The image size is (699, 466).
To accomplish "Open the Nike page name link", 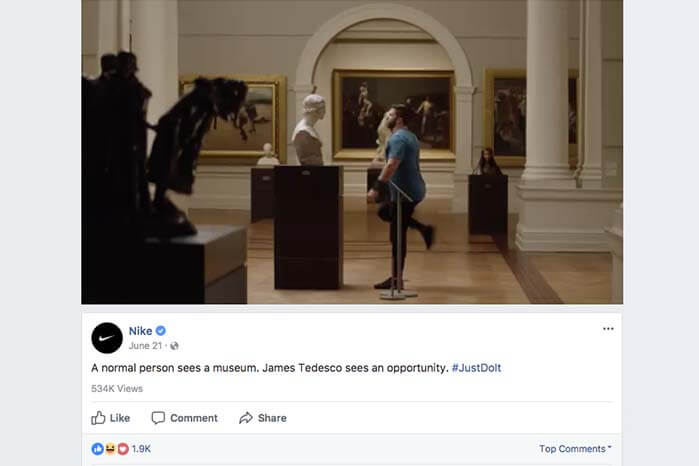I will (140, 331).
